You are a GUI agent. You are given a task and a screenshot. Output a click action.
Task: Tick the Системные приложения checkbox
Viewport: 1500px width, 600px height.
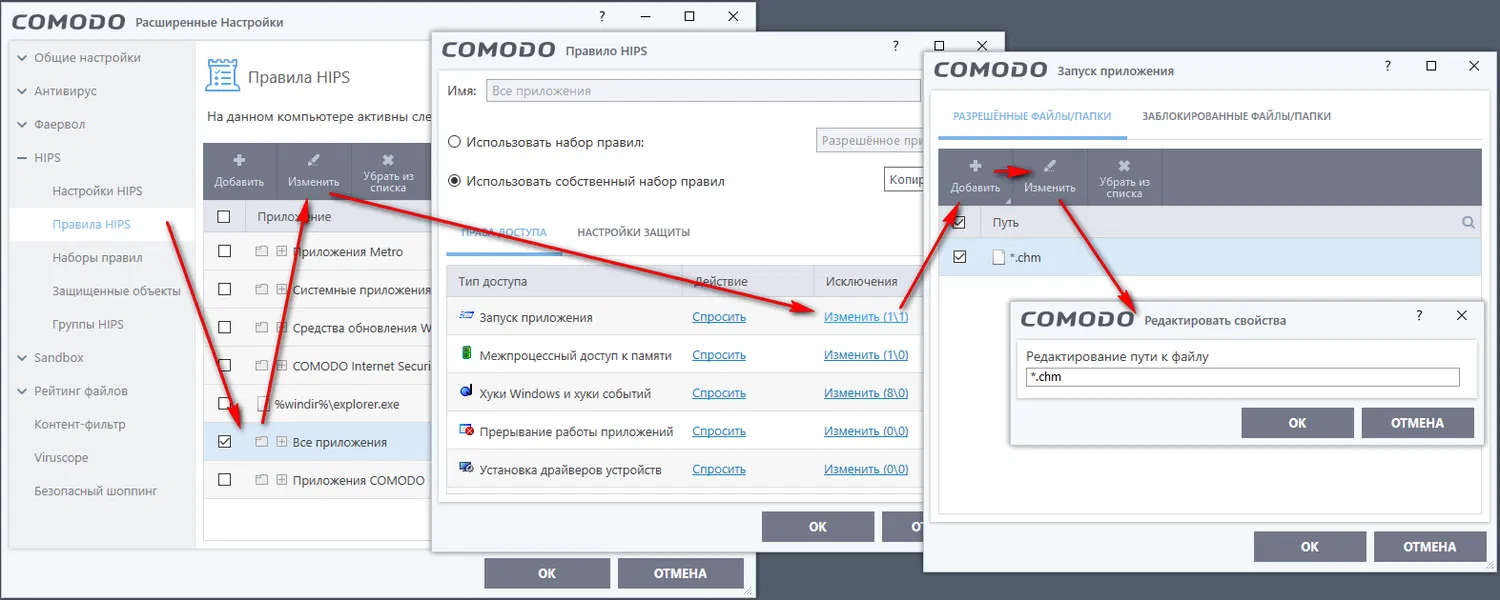[224, 289]
